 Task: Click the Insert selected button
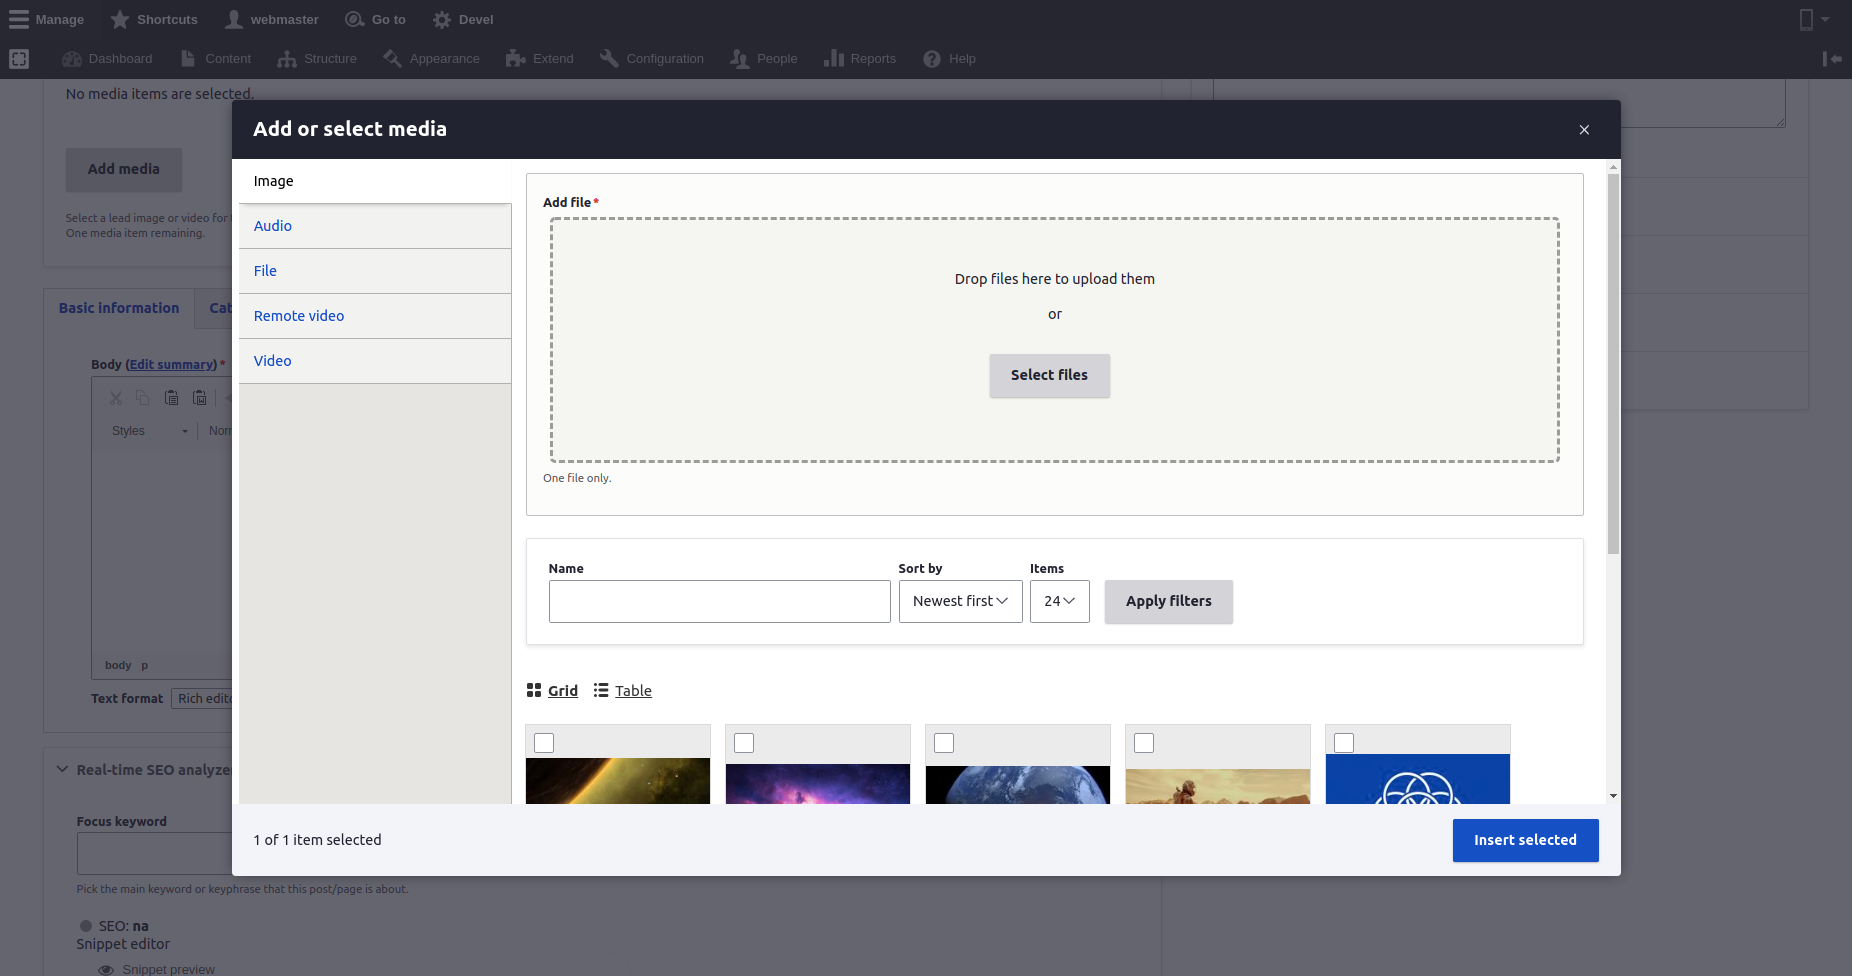tap(1525, 840)
